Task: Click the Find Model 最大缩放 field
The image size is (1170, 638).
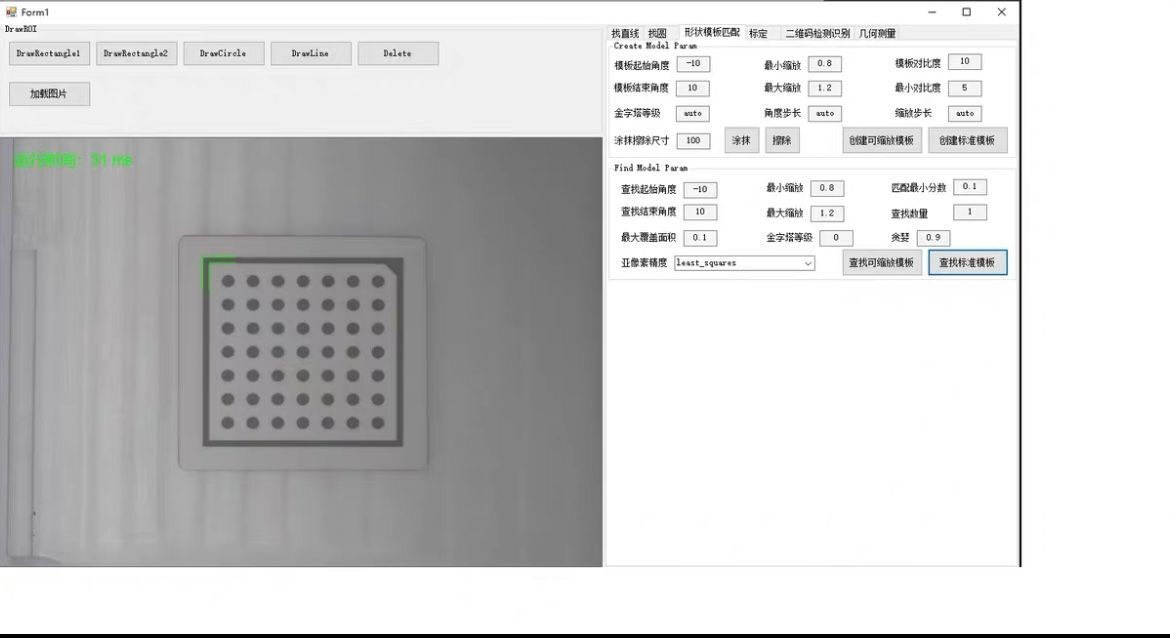Action: 828,213
